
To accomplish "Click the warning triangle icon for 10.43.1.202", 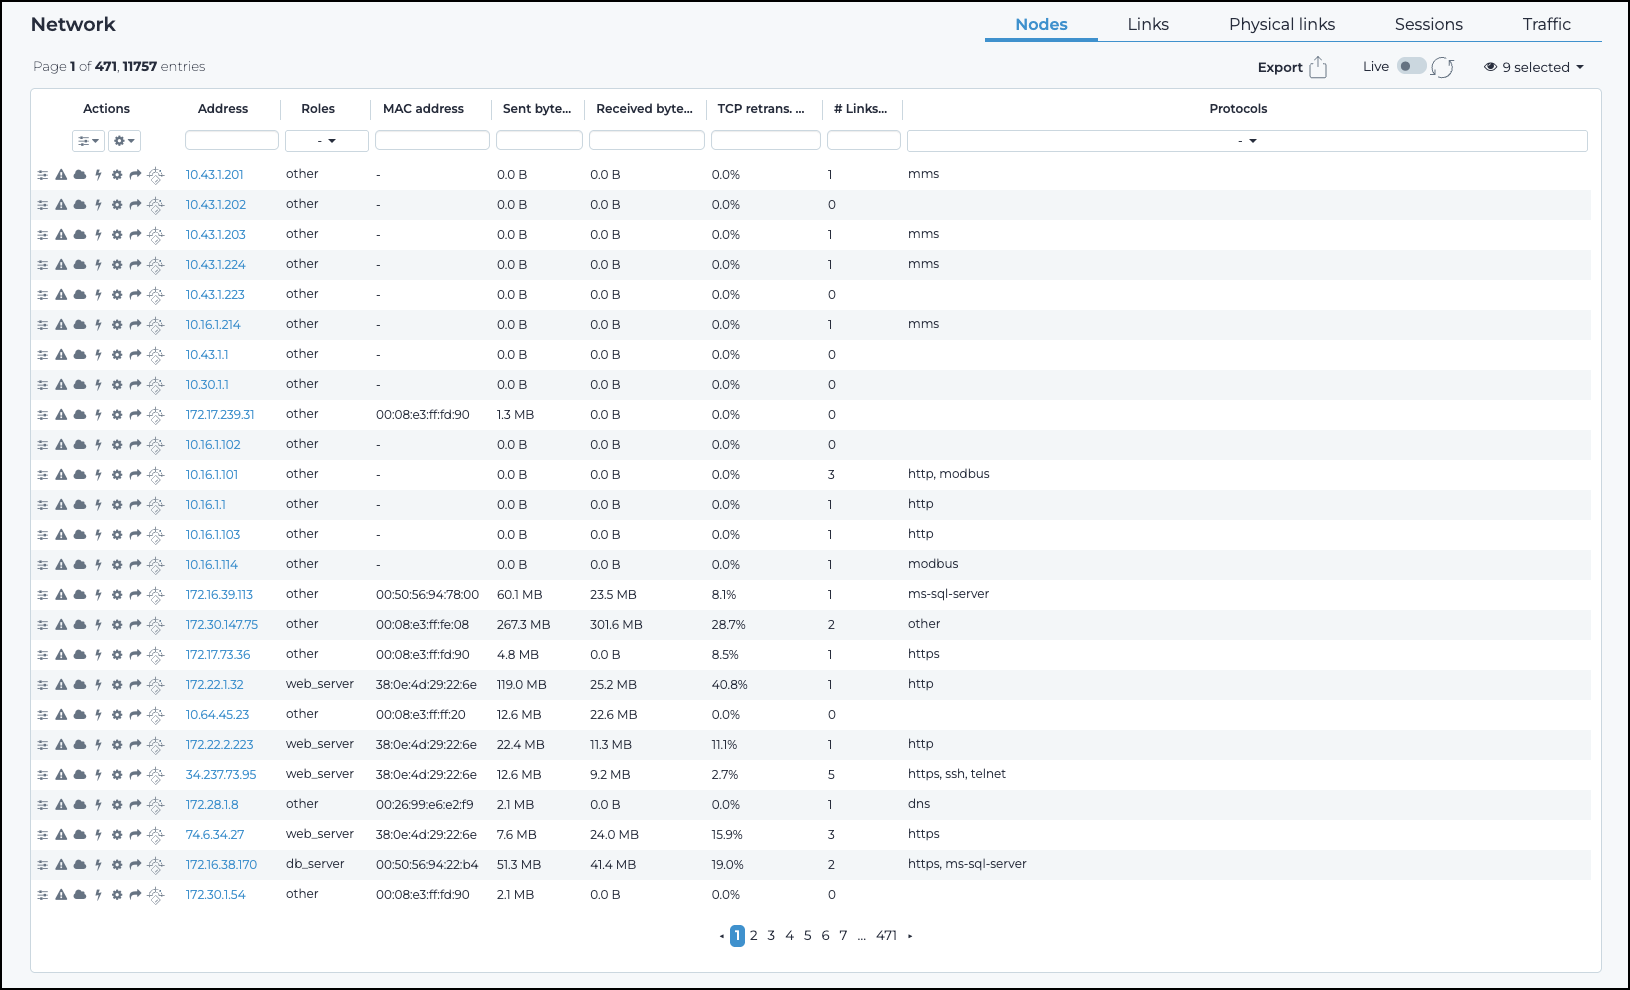I will point(61,205).
